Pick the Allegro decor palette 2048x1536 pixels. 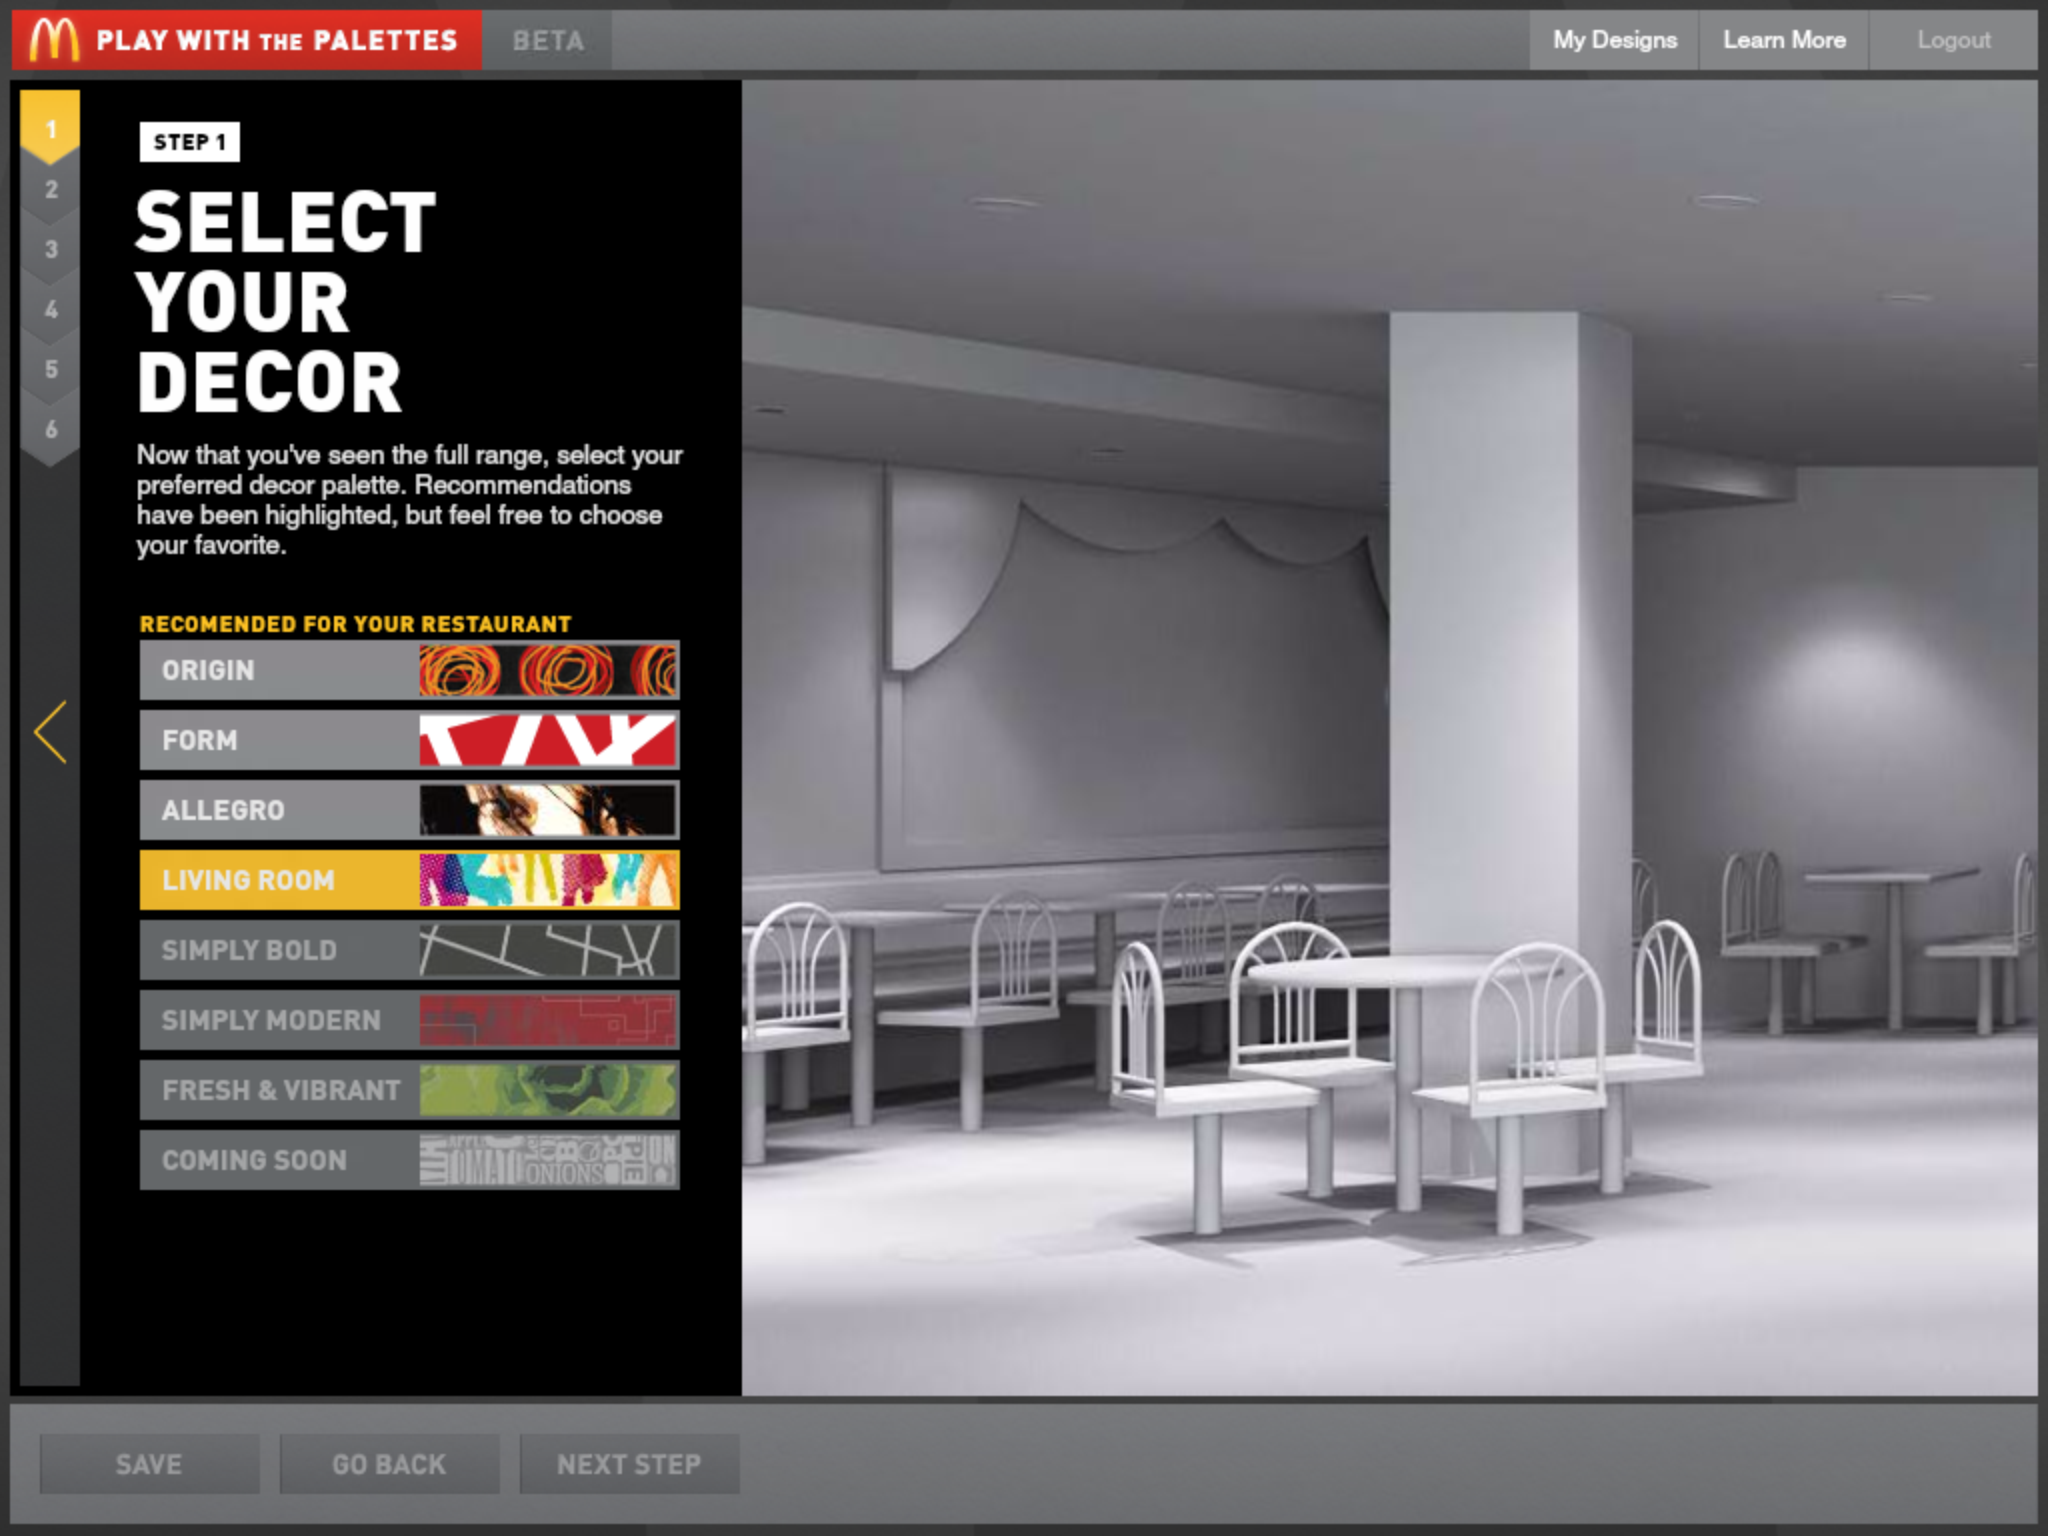tap(409, 810)
